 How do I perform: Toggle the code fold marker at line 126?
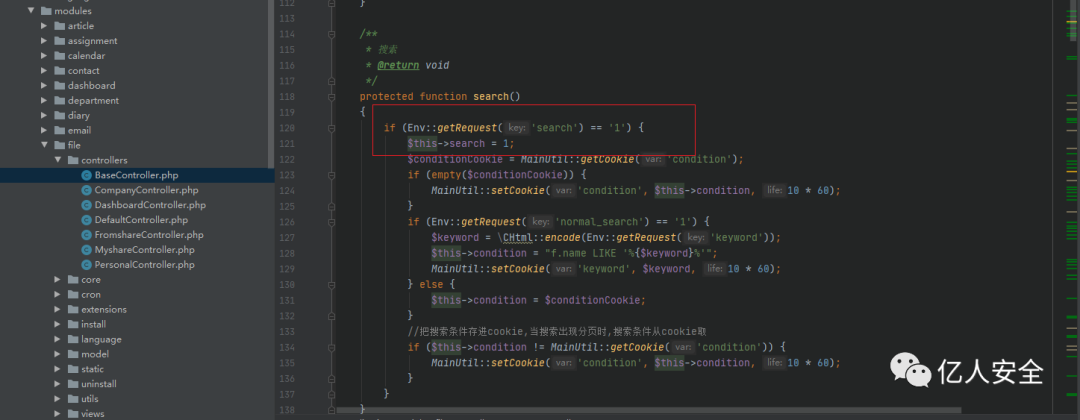[x=332, y=222]
